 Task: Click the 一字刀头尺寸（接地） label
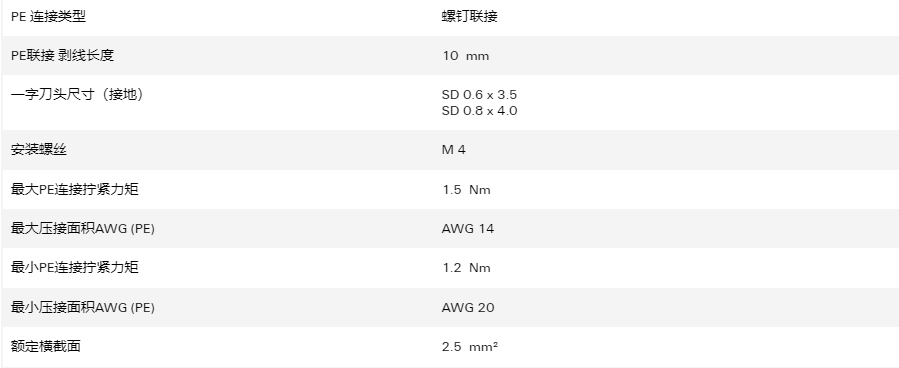[77, 95]
